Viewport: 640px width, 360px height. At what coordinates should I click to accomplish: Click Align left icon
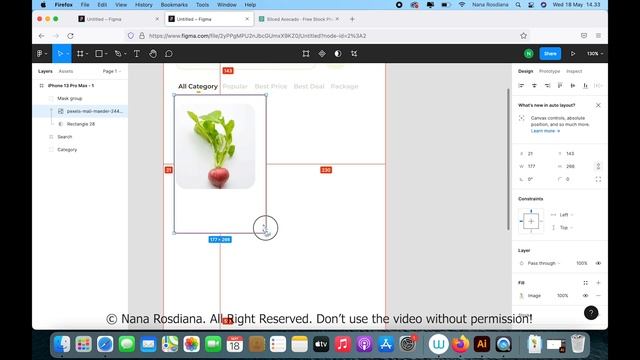[x=521, y=85]
